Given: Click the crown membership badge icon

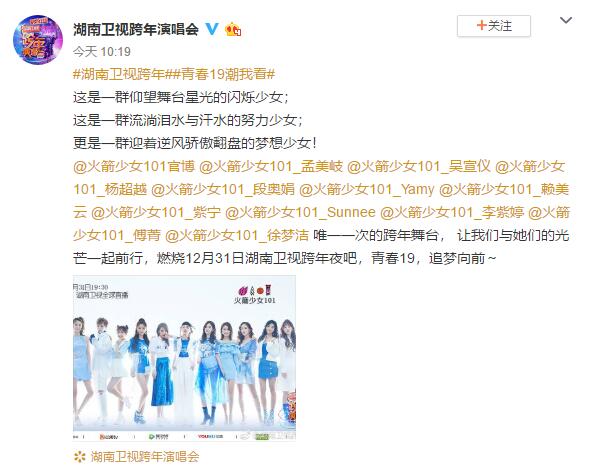Looking at the screenshot, I should pyautogui.click(x=233, y=29).
